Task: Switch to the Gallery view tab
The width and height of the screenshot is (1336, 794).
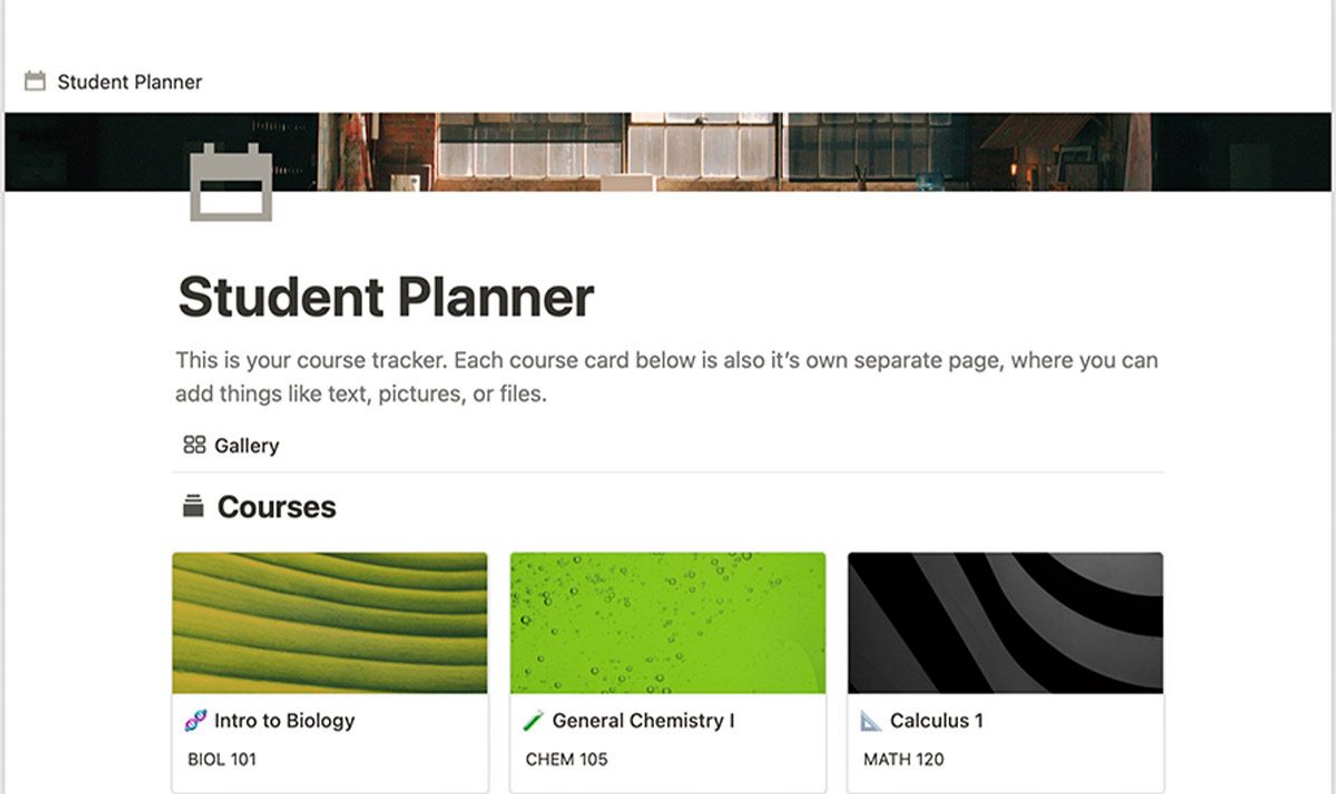Action: tap(246, 445)
